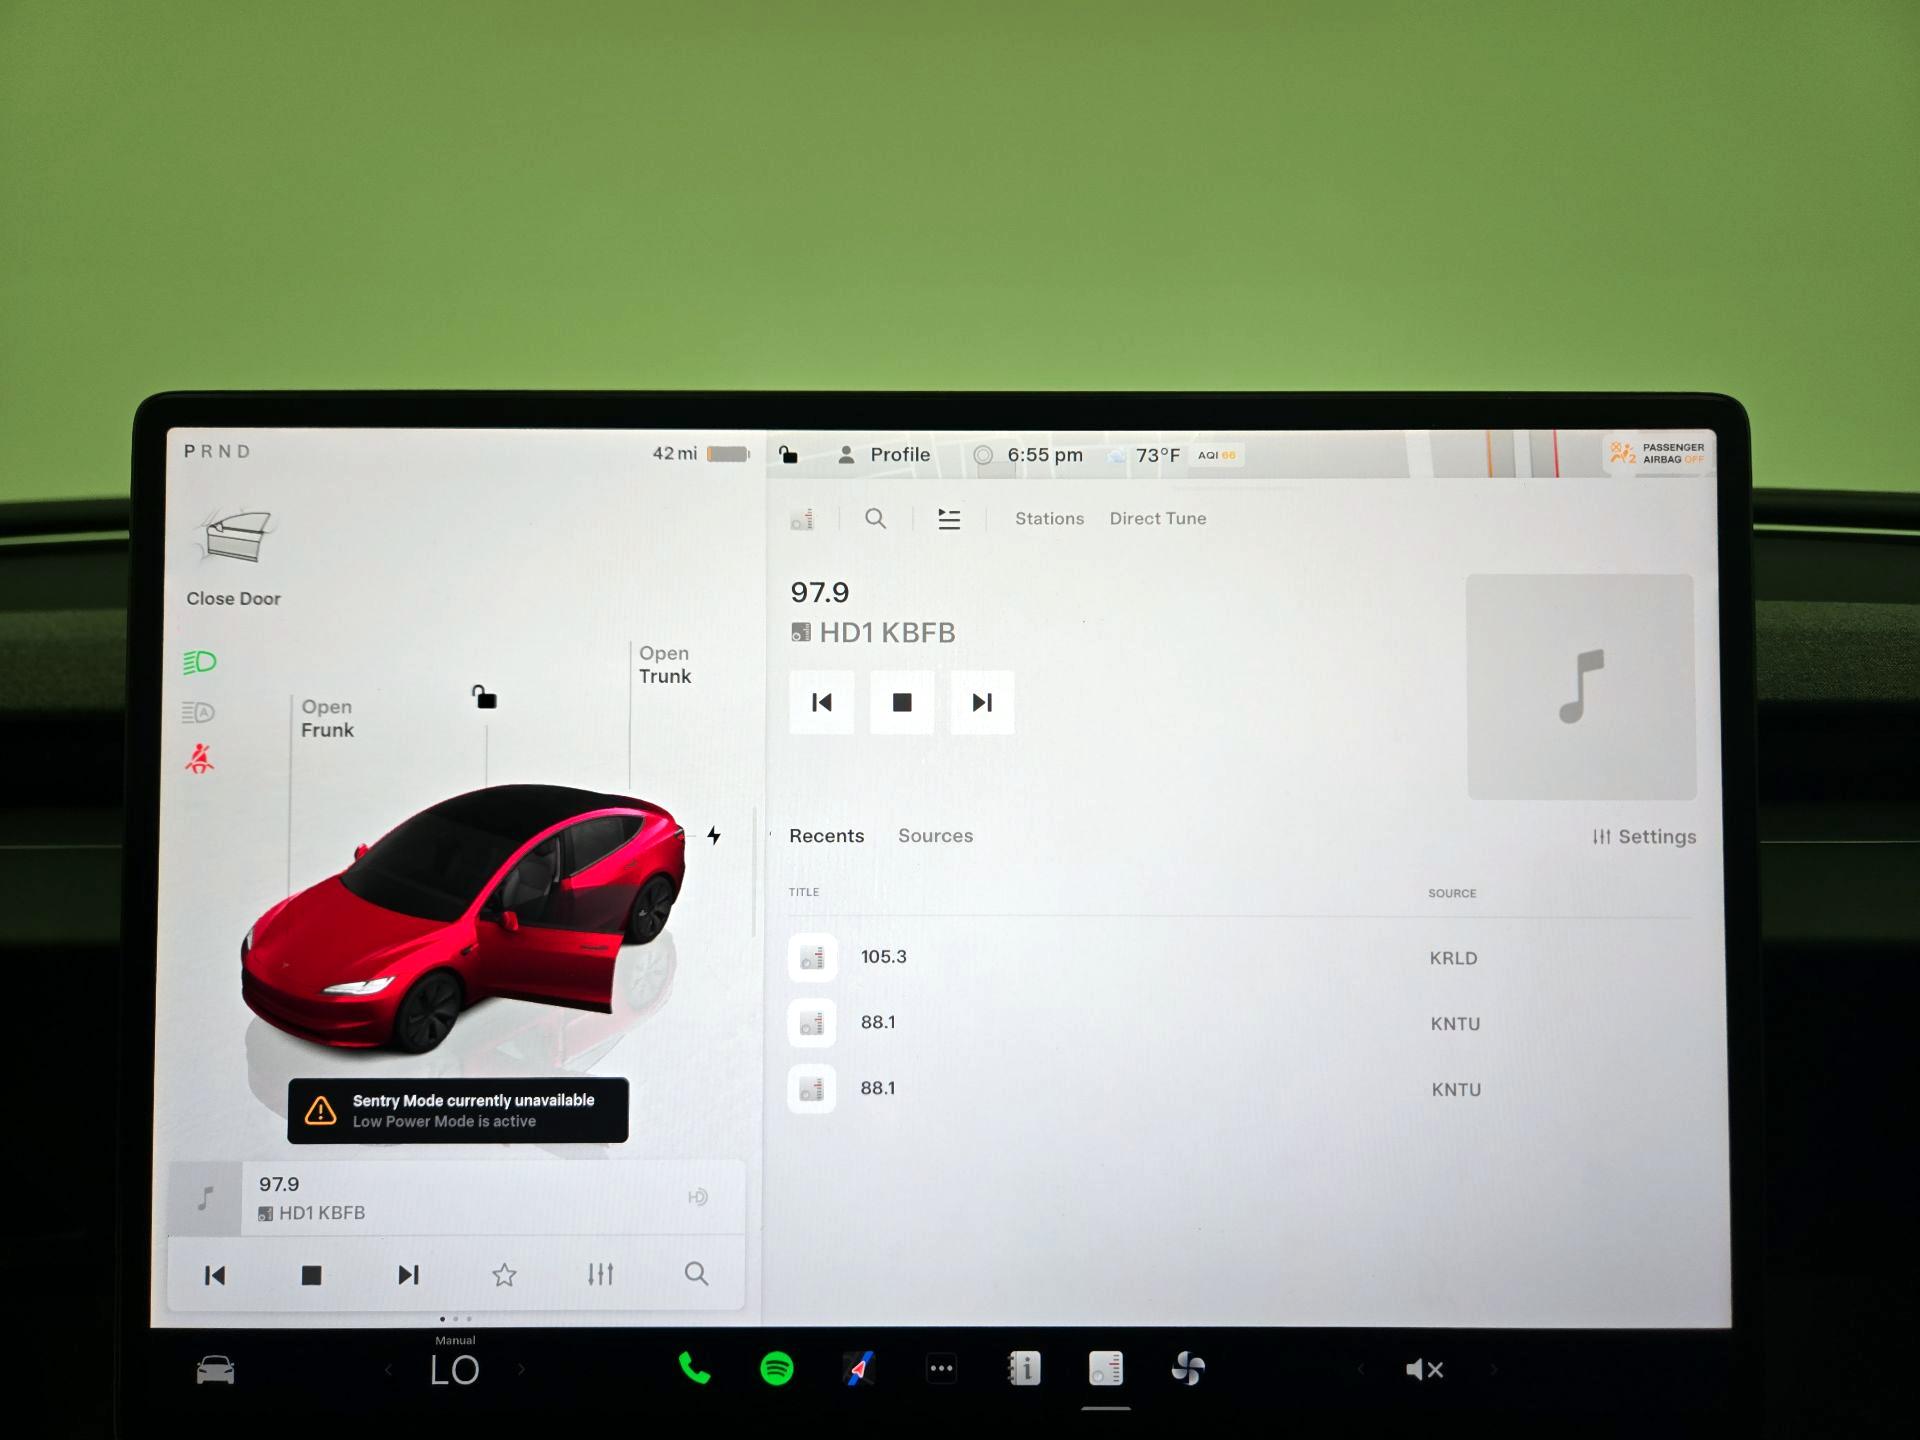1920x1440 pixels.
Task: Toggle the auto high beam icon
Action: [198, 712]
